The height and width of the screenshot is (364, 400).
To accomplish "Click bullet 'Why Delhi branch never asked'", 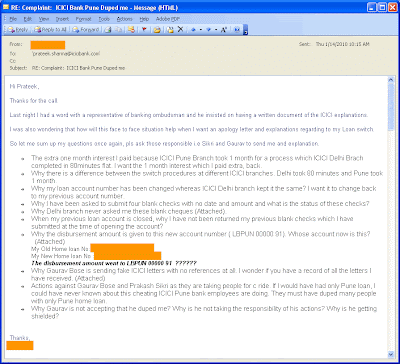I will [129, 211].
